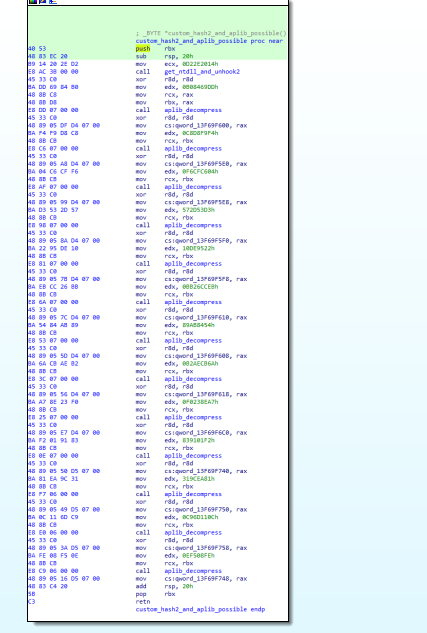427x633 pixels.
Task: Click qword_13F69F608 operand
Action: coord(199,356)
